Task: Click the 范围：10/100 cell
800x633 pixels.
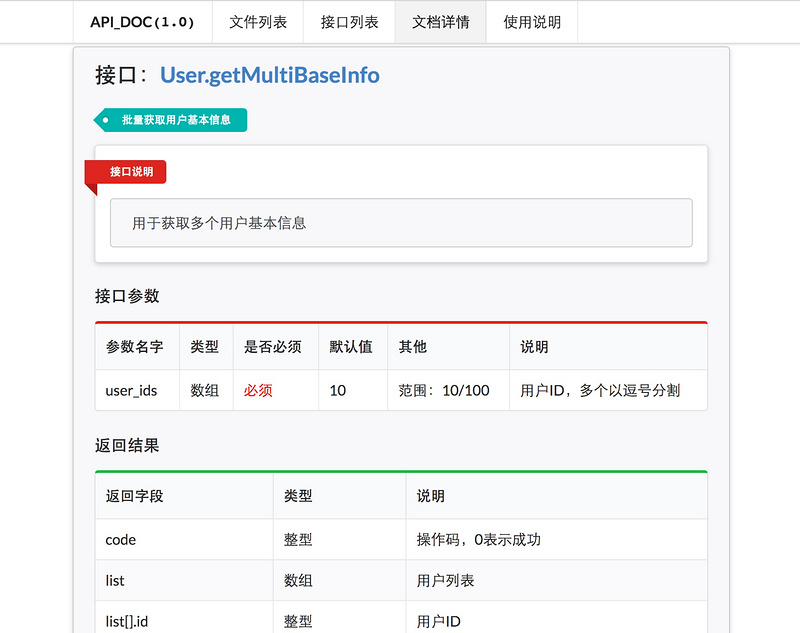Action: [443, 390]
